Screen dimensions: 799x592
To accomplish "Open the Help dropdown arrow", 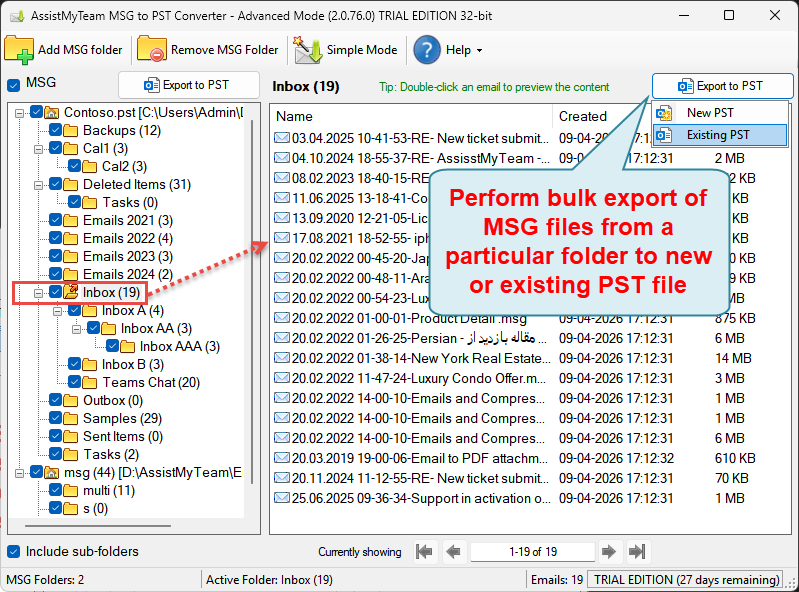I will (479, 50).
